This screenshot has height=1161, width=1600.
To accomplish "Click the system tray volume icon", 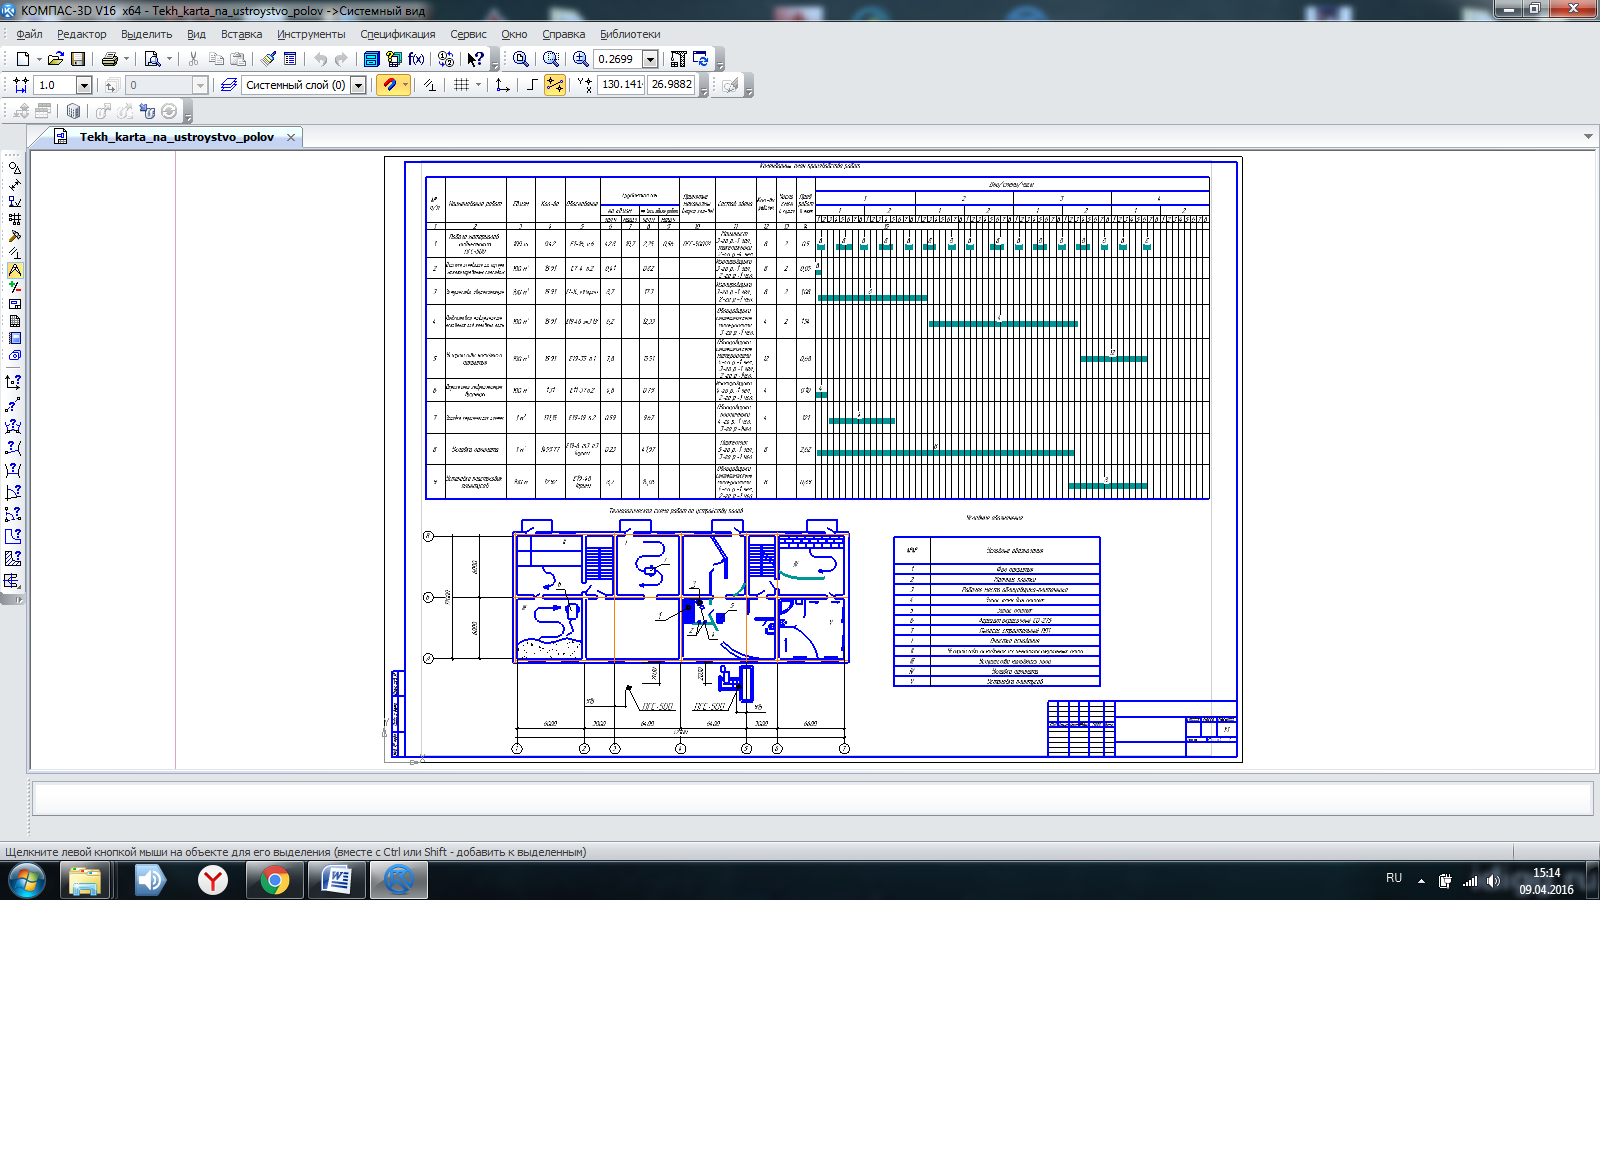I will pyautogui.click(x=1493, y=881).
